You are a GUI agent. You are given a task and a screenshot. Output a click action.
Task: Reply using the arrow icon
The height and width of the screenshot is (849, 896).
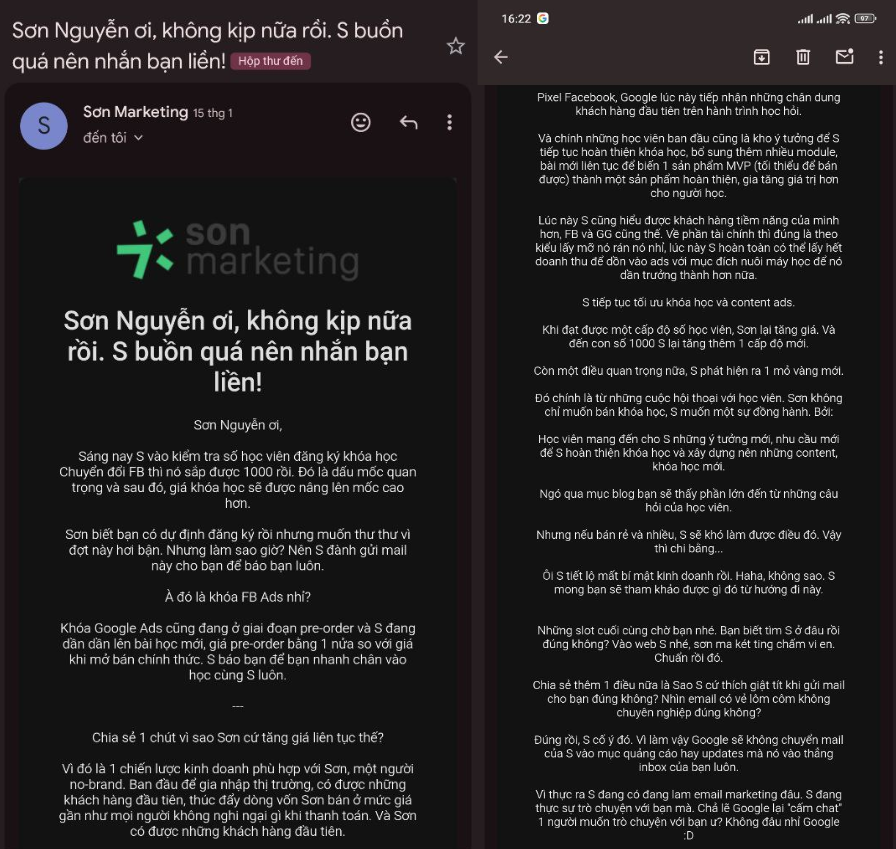409,122
